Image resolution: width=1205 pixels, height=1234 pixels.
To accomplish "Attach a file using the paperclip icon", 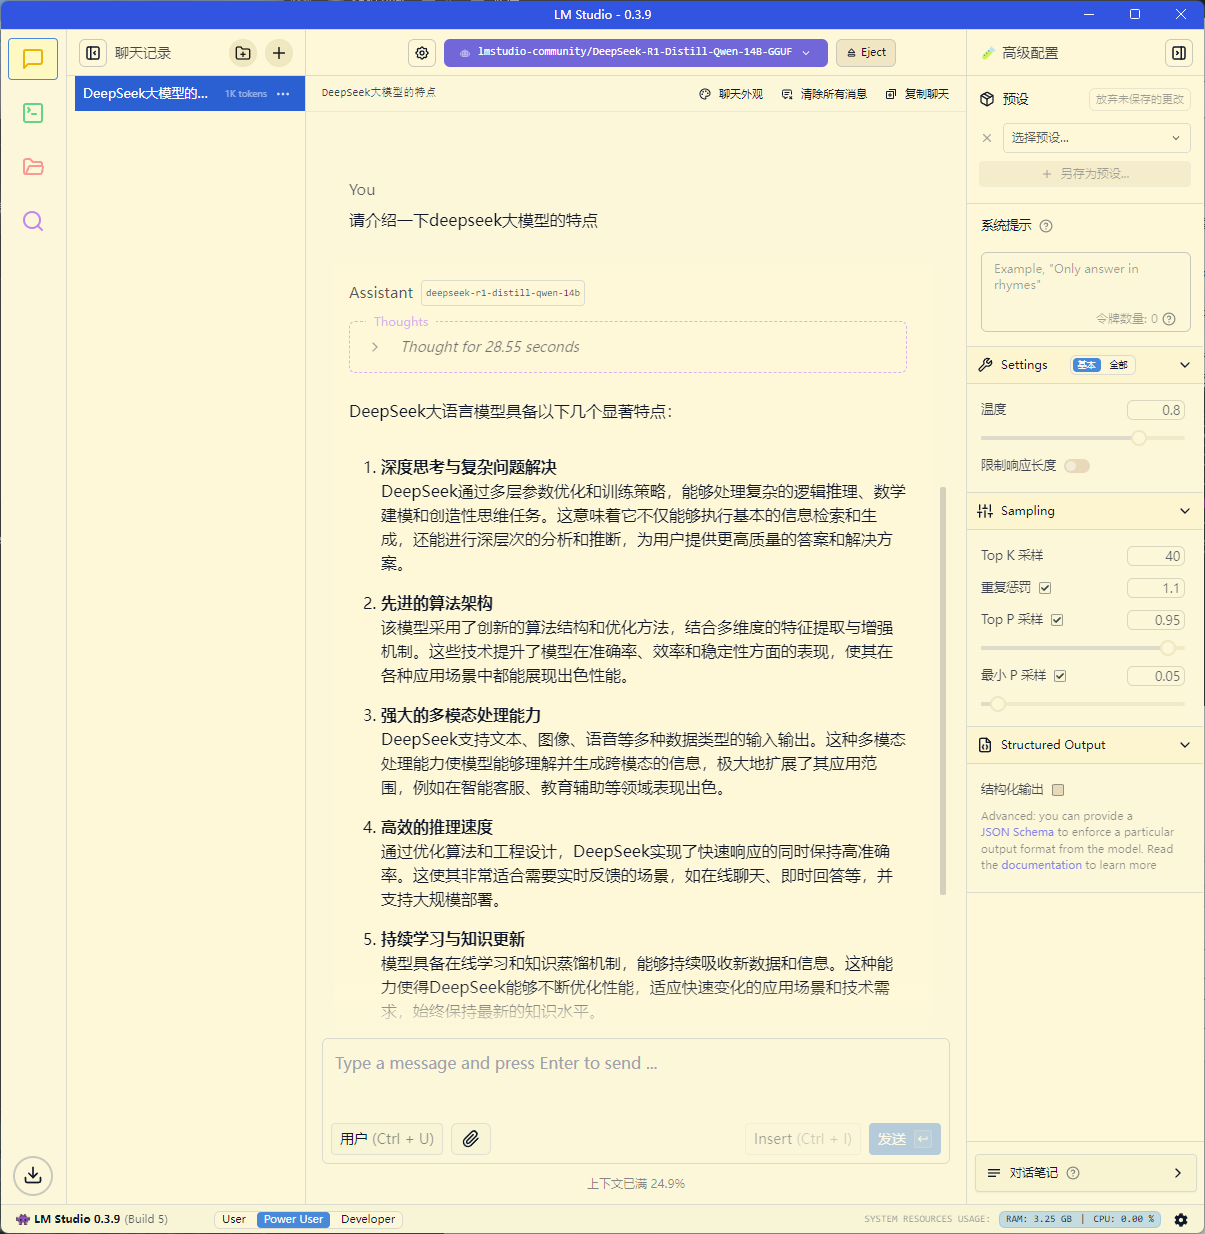I will tap(471, 1138).
